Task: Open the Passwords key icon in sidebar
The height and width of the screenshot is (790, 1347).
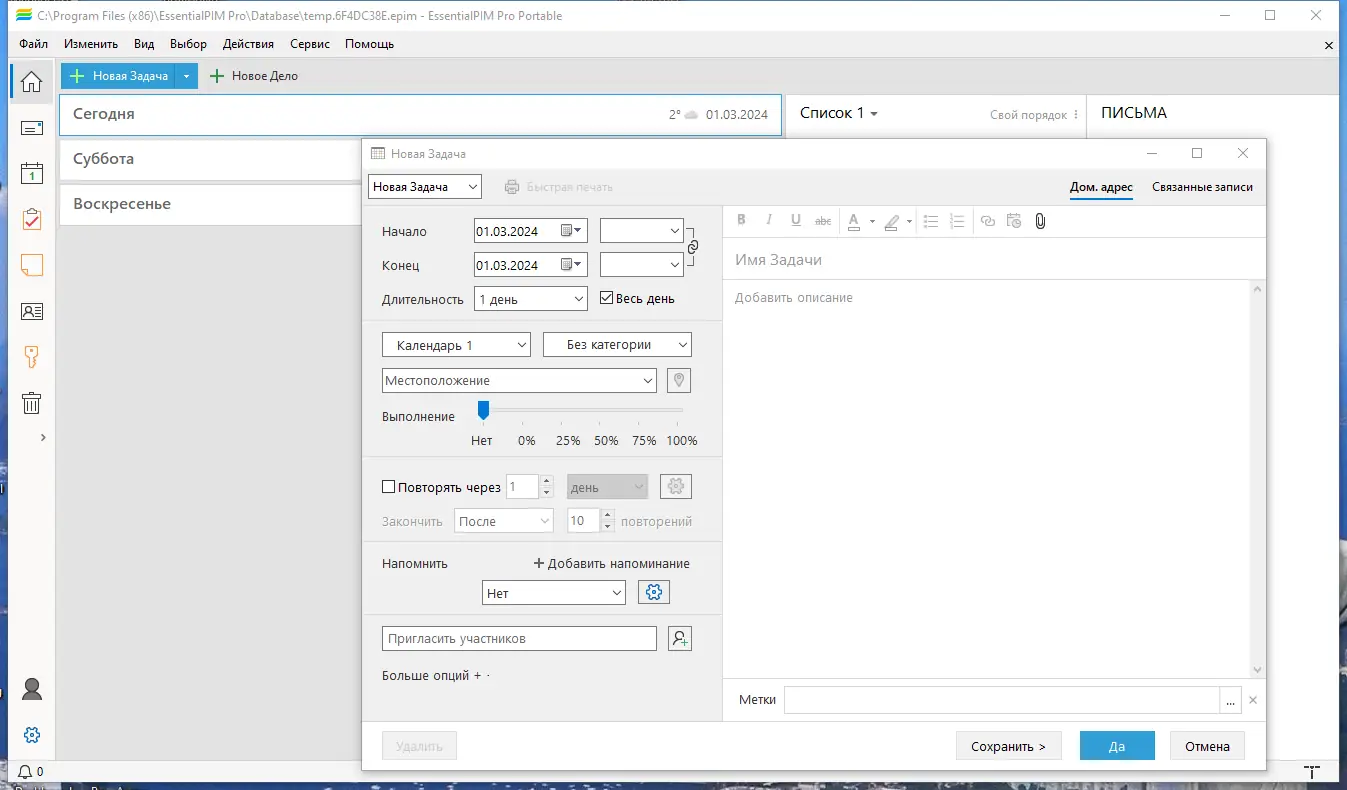Action: (x=32, y=357)
